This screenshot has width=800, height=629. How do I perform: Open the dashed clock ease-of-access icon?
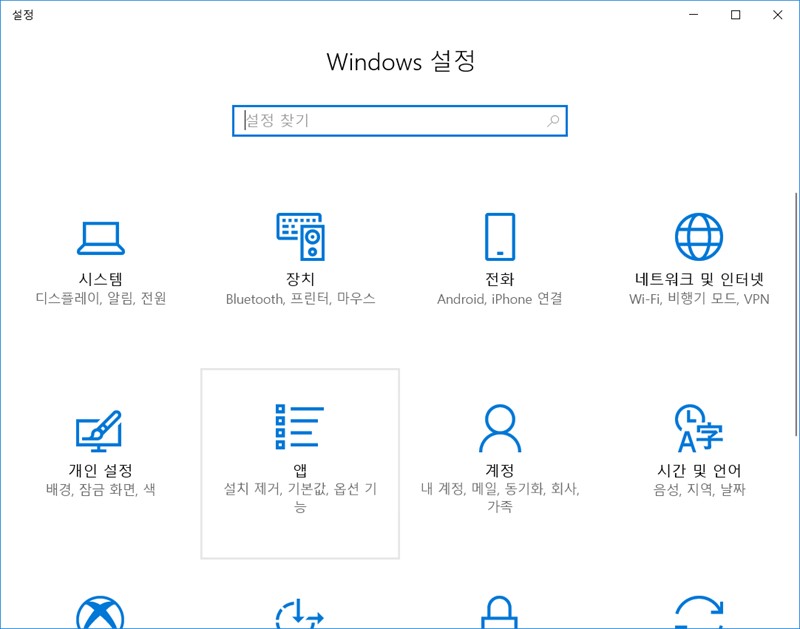(299, 613)
